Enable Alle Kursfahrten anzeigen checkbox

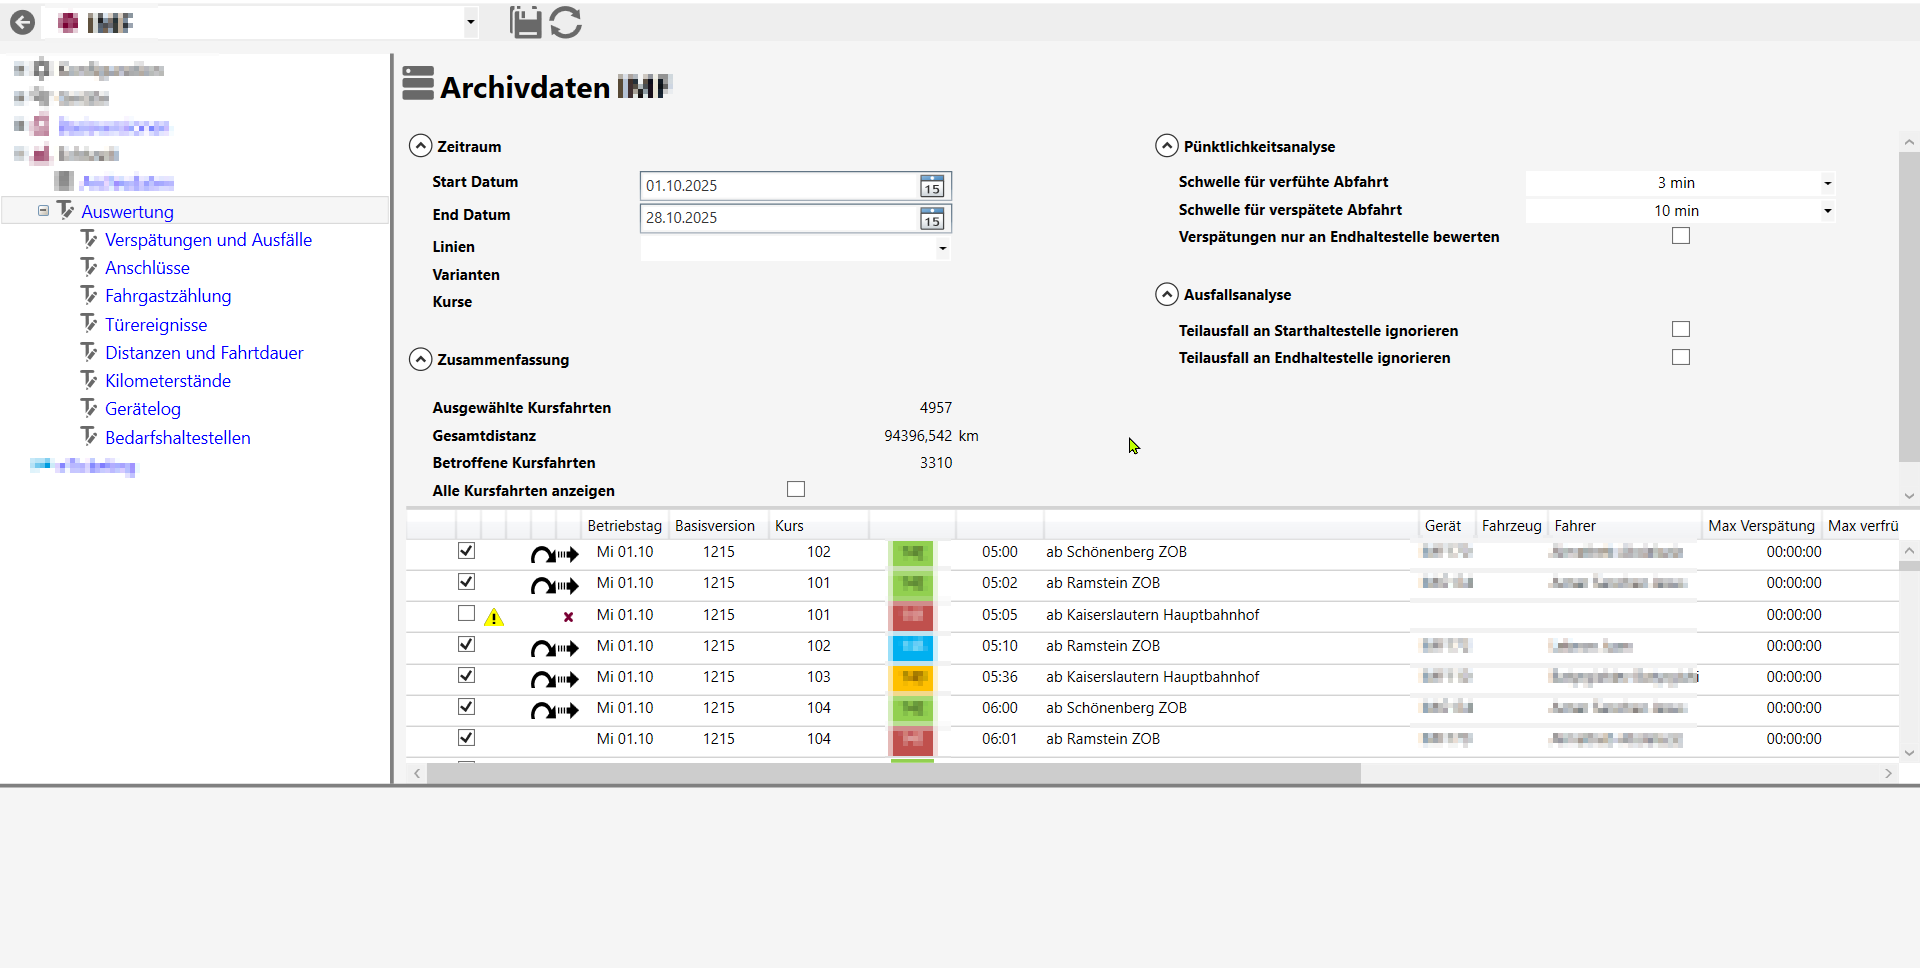[x=796, y=489]
